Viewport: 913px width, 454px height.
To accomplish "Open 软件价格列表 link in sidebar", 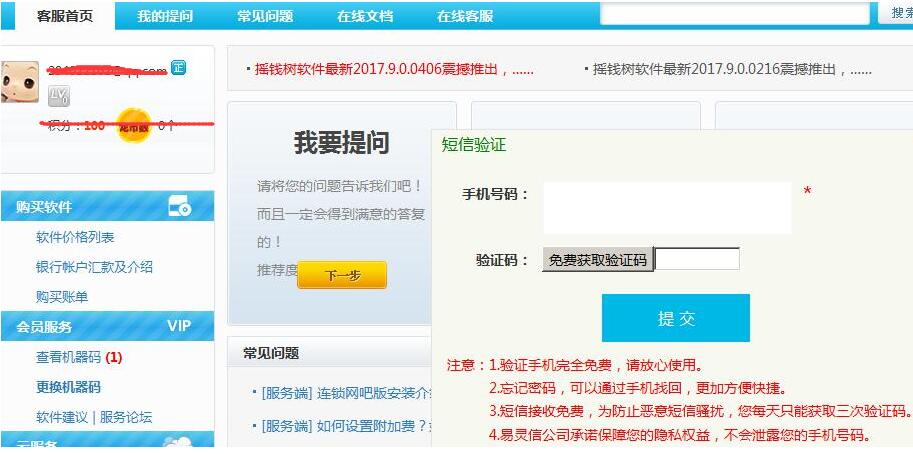I will [75, 237].
